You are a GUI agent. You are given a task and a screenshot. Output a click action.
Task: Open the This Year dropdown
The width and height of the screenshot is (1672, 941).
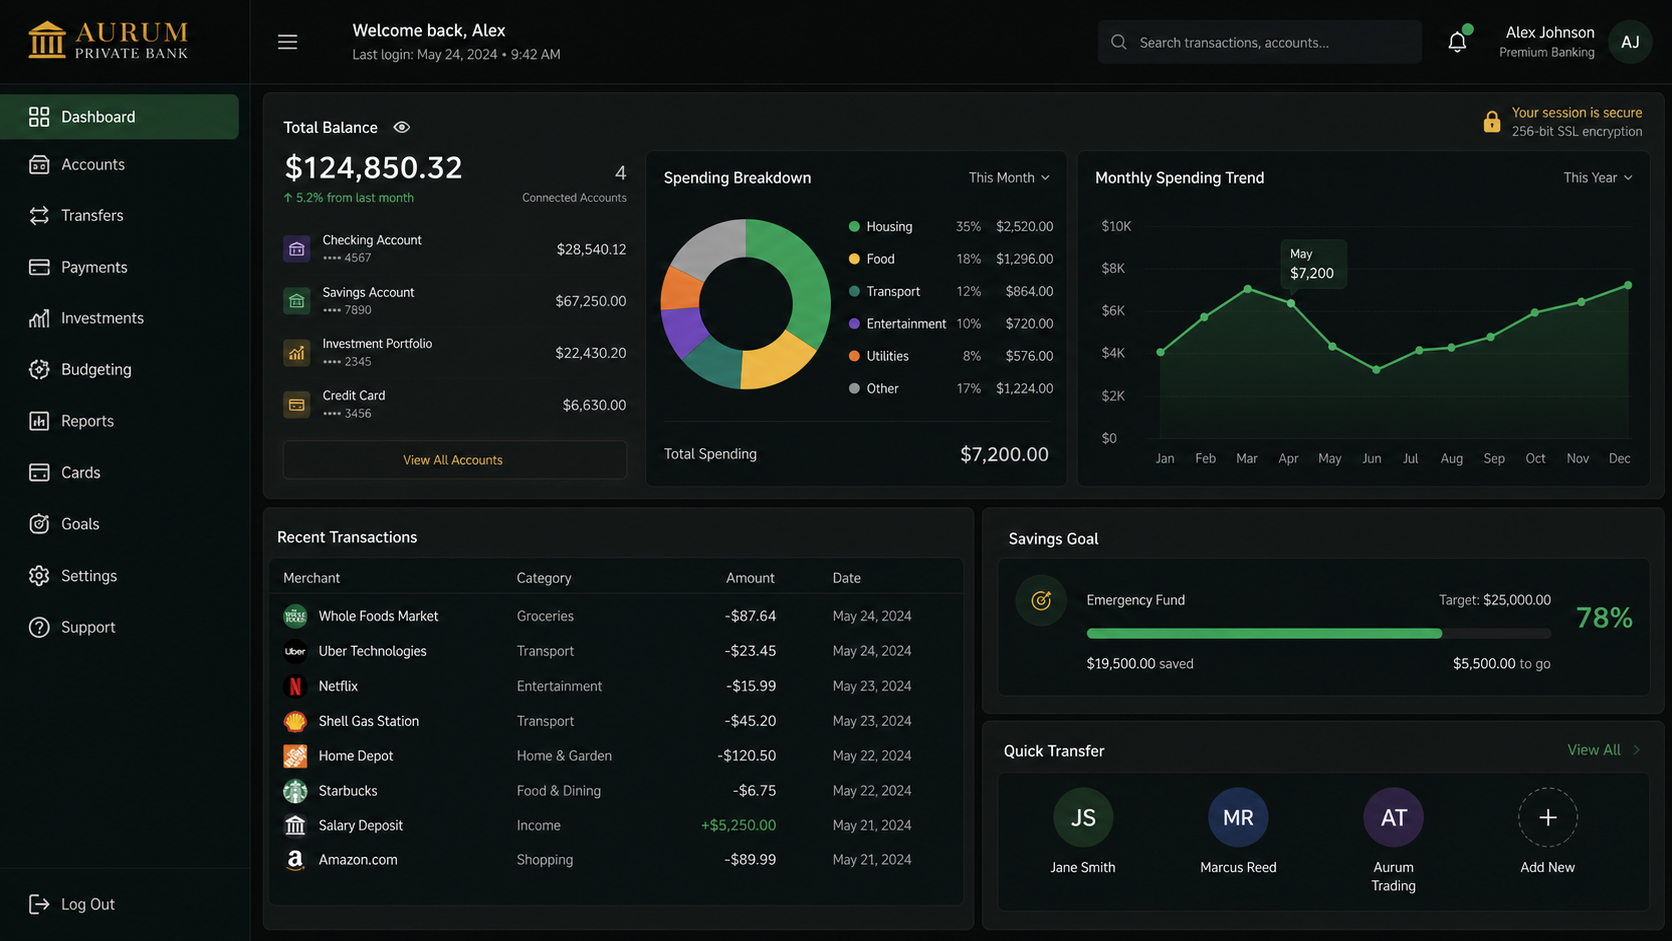point(1597,177)
